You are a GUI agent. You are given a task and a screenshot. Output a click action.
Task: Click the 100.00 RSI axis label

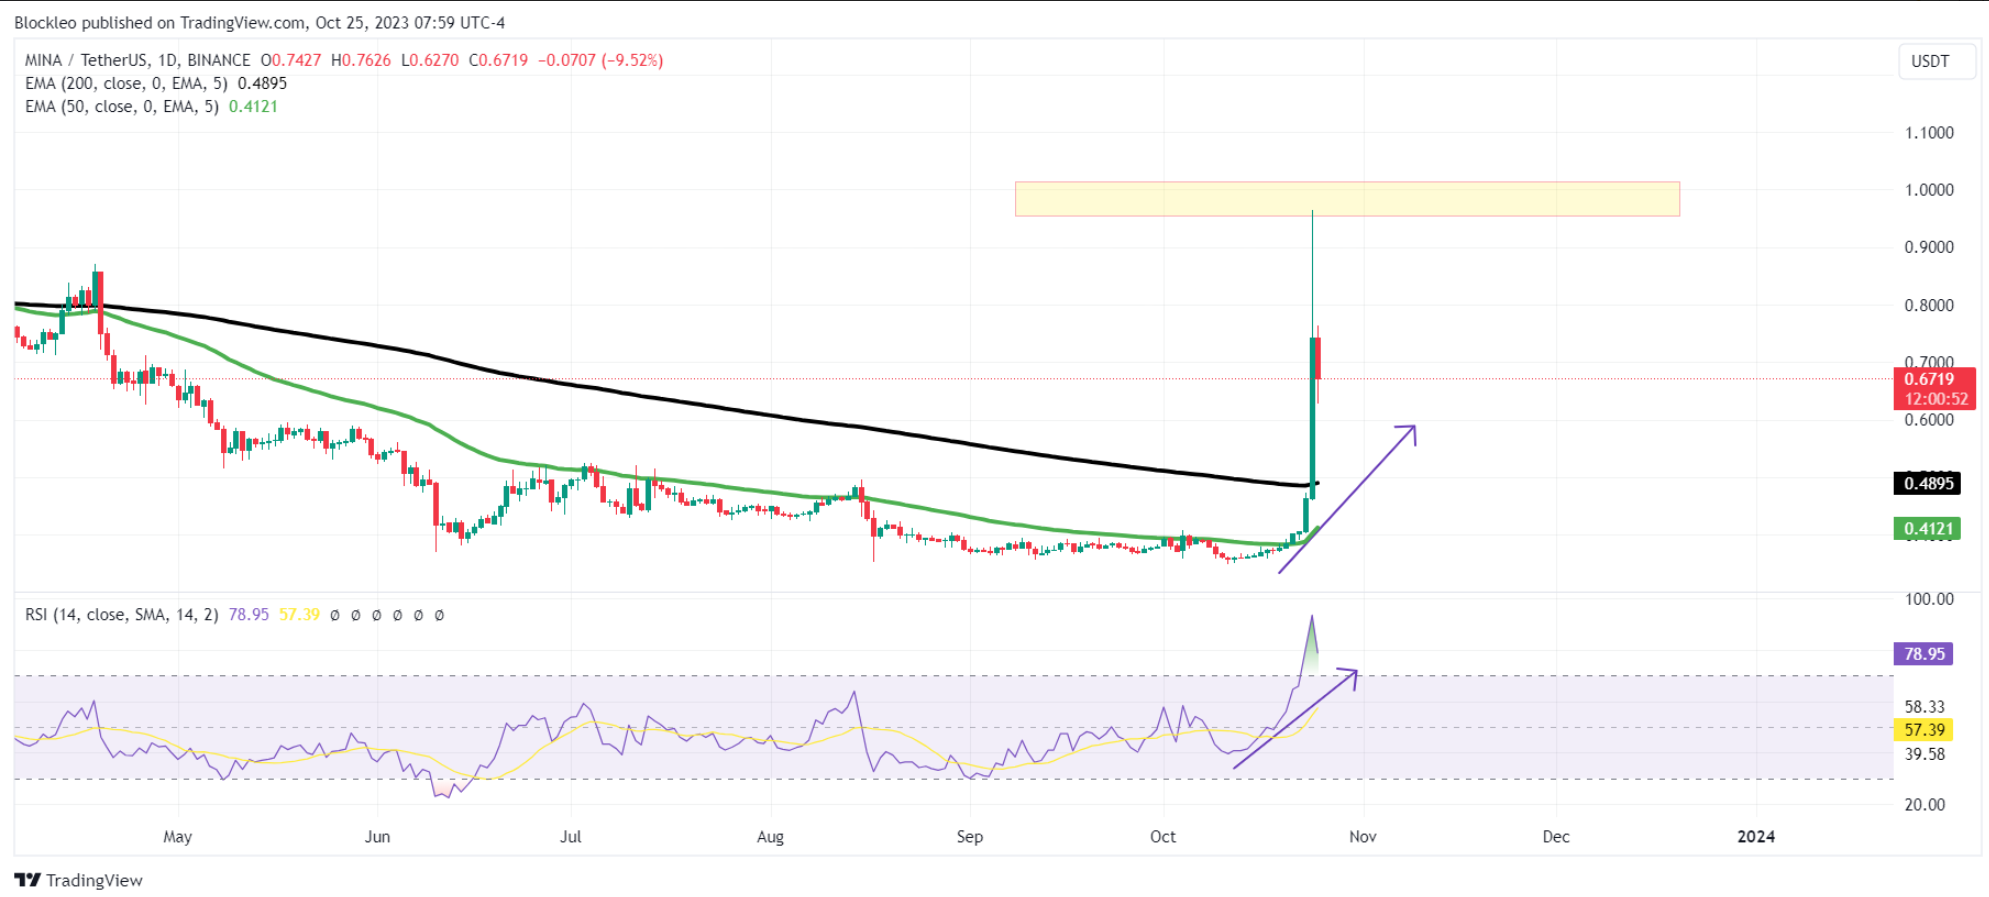1929,598
